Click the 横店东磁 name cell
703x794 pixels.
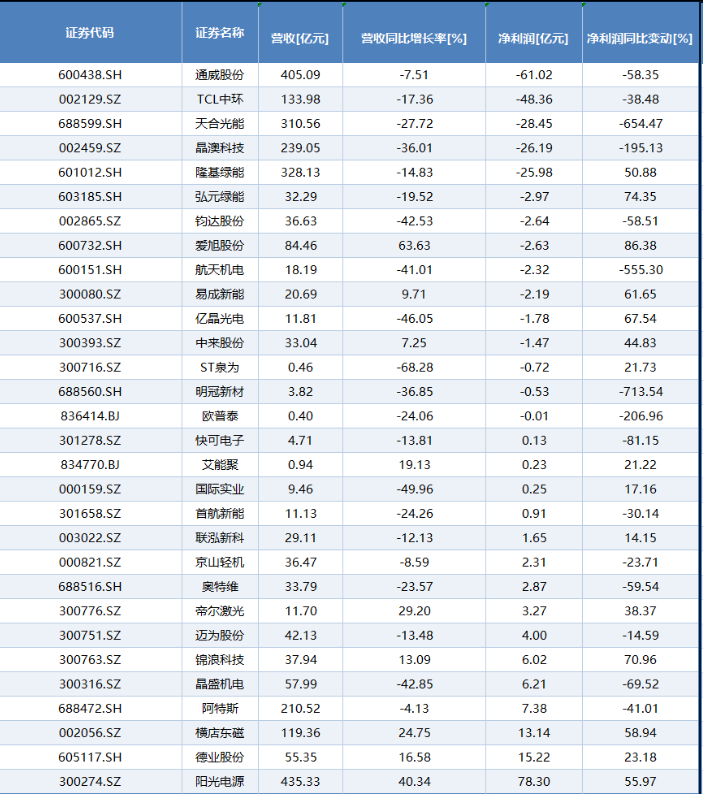coord(220,733)
